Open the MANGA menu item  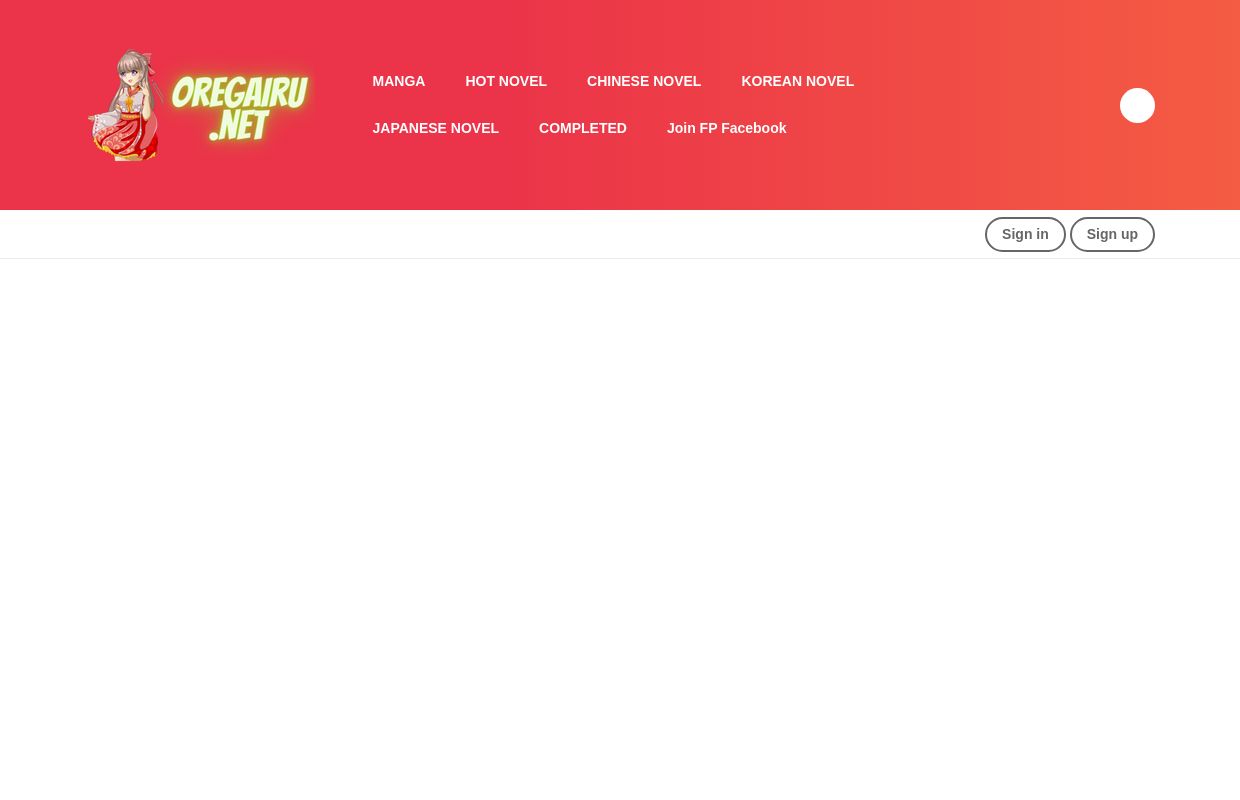pos(398,81)
